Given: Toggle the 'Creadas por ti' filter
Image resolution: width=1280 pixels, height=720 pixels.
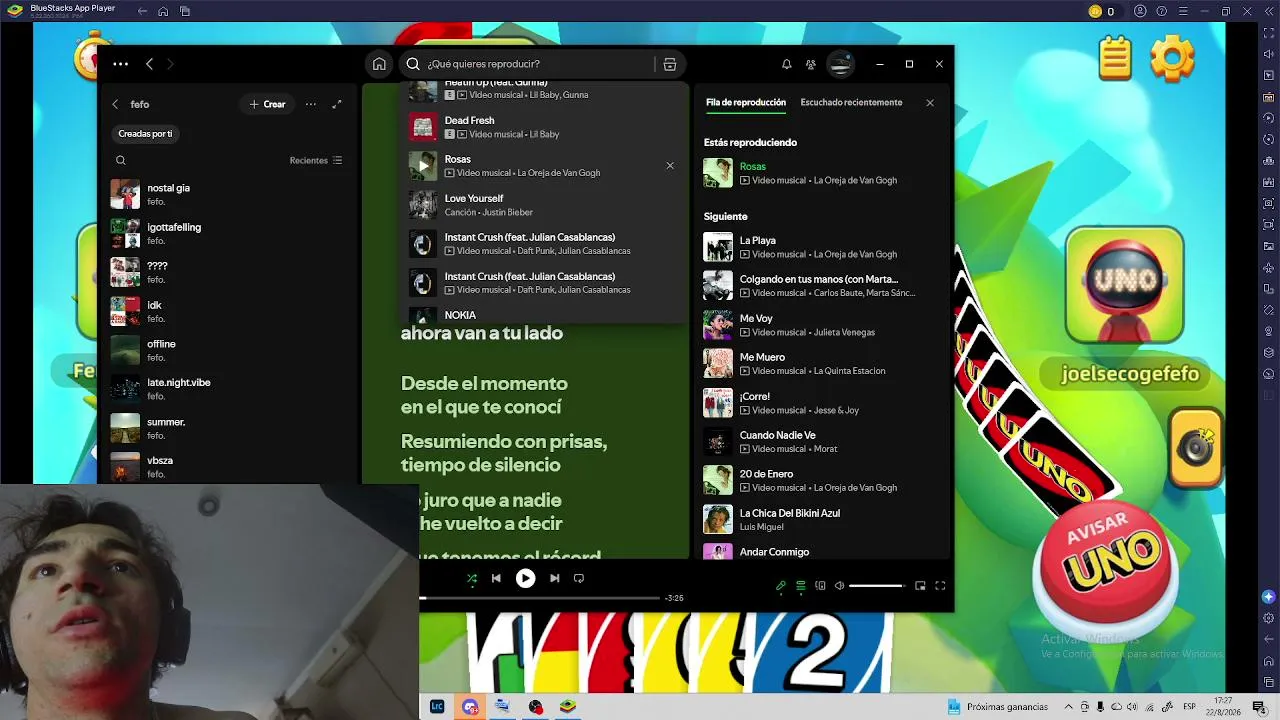Looking at the screenshot, I should point(145,134).
